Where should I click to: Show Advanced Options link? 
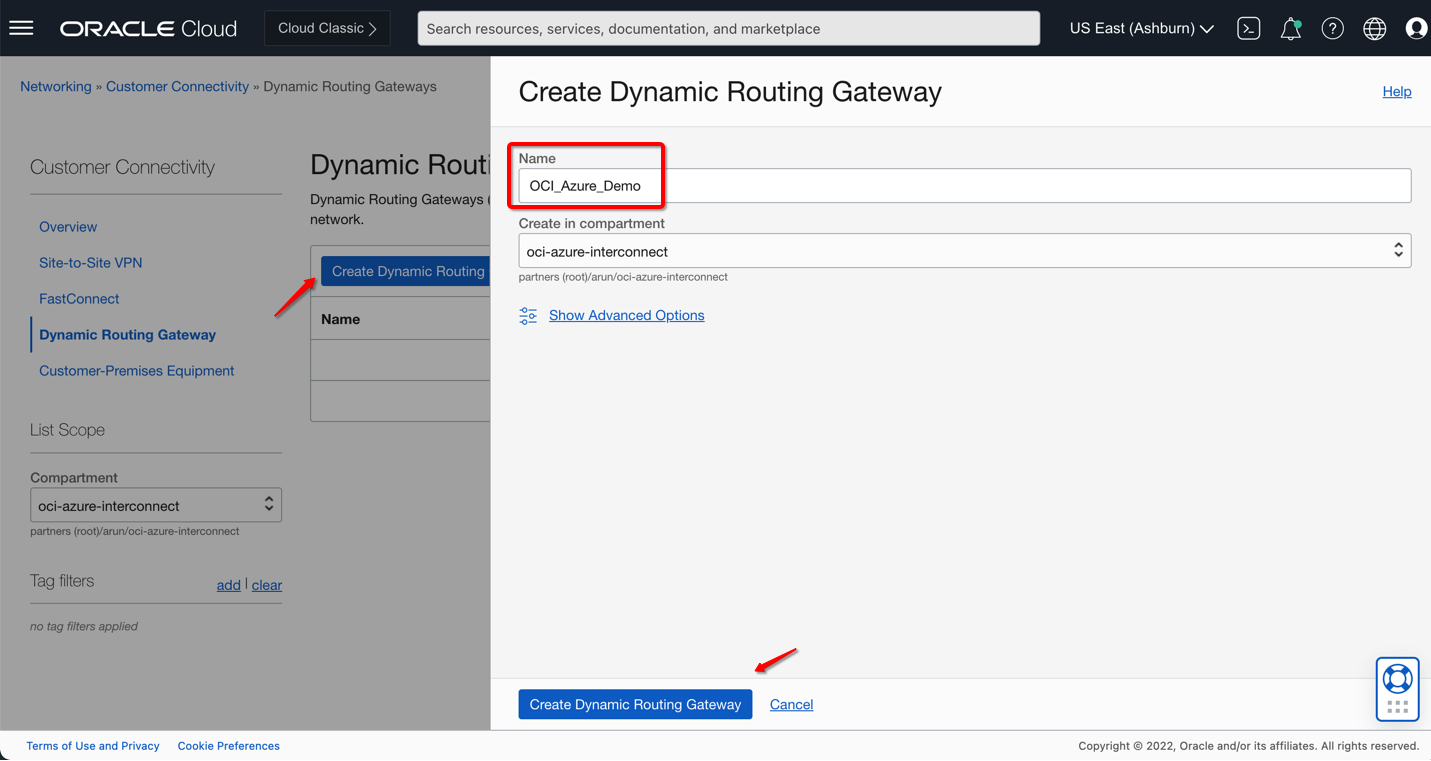pyautogui.click(x=626, y=316)
